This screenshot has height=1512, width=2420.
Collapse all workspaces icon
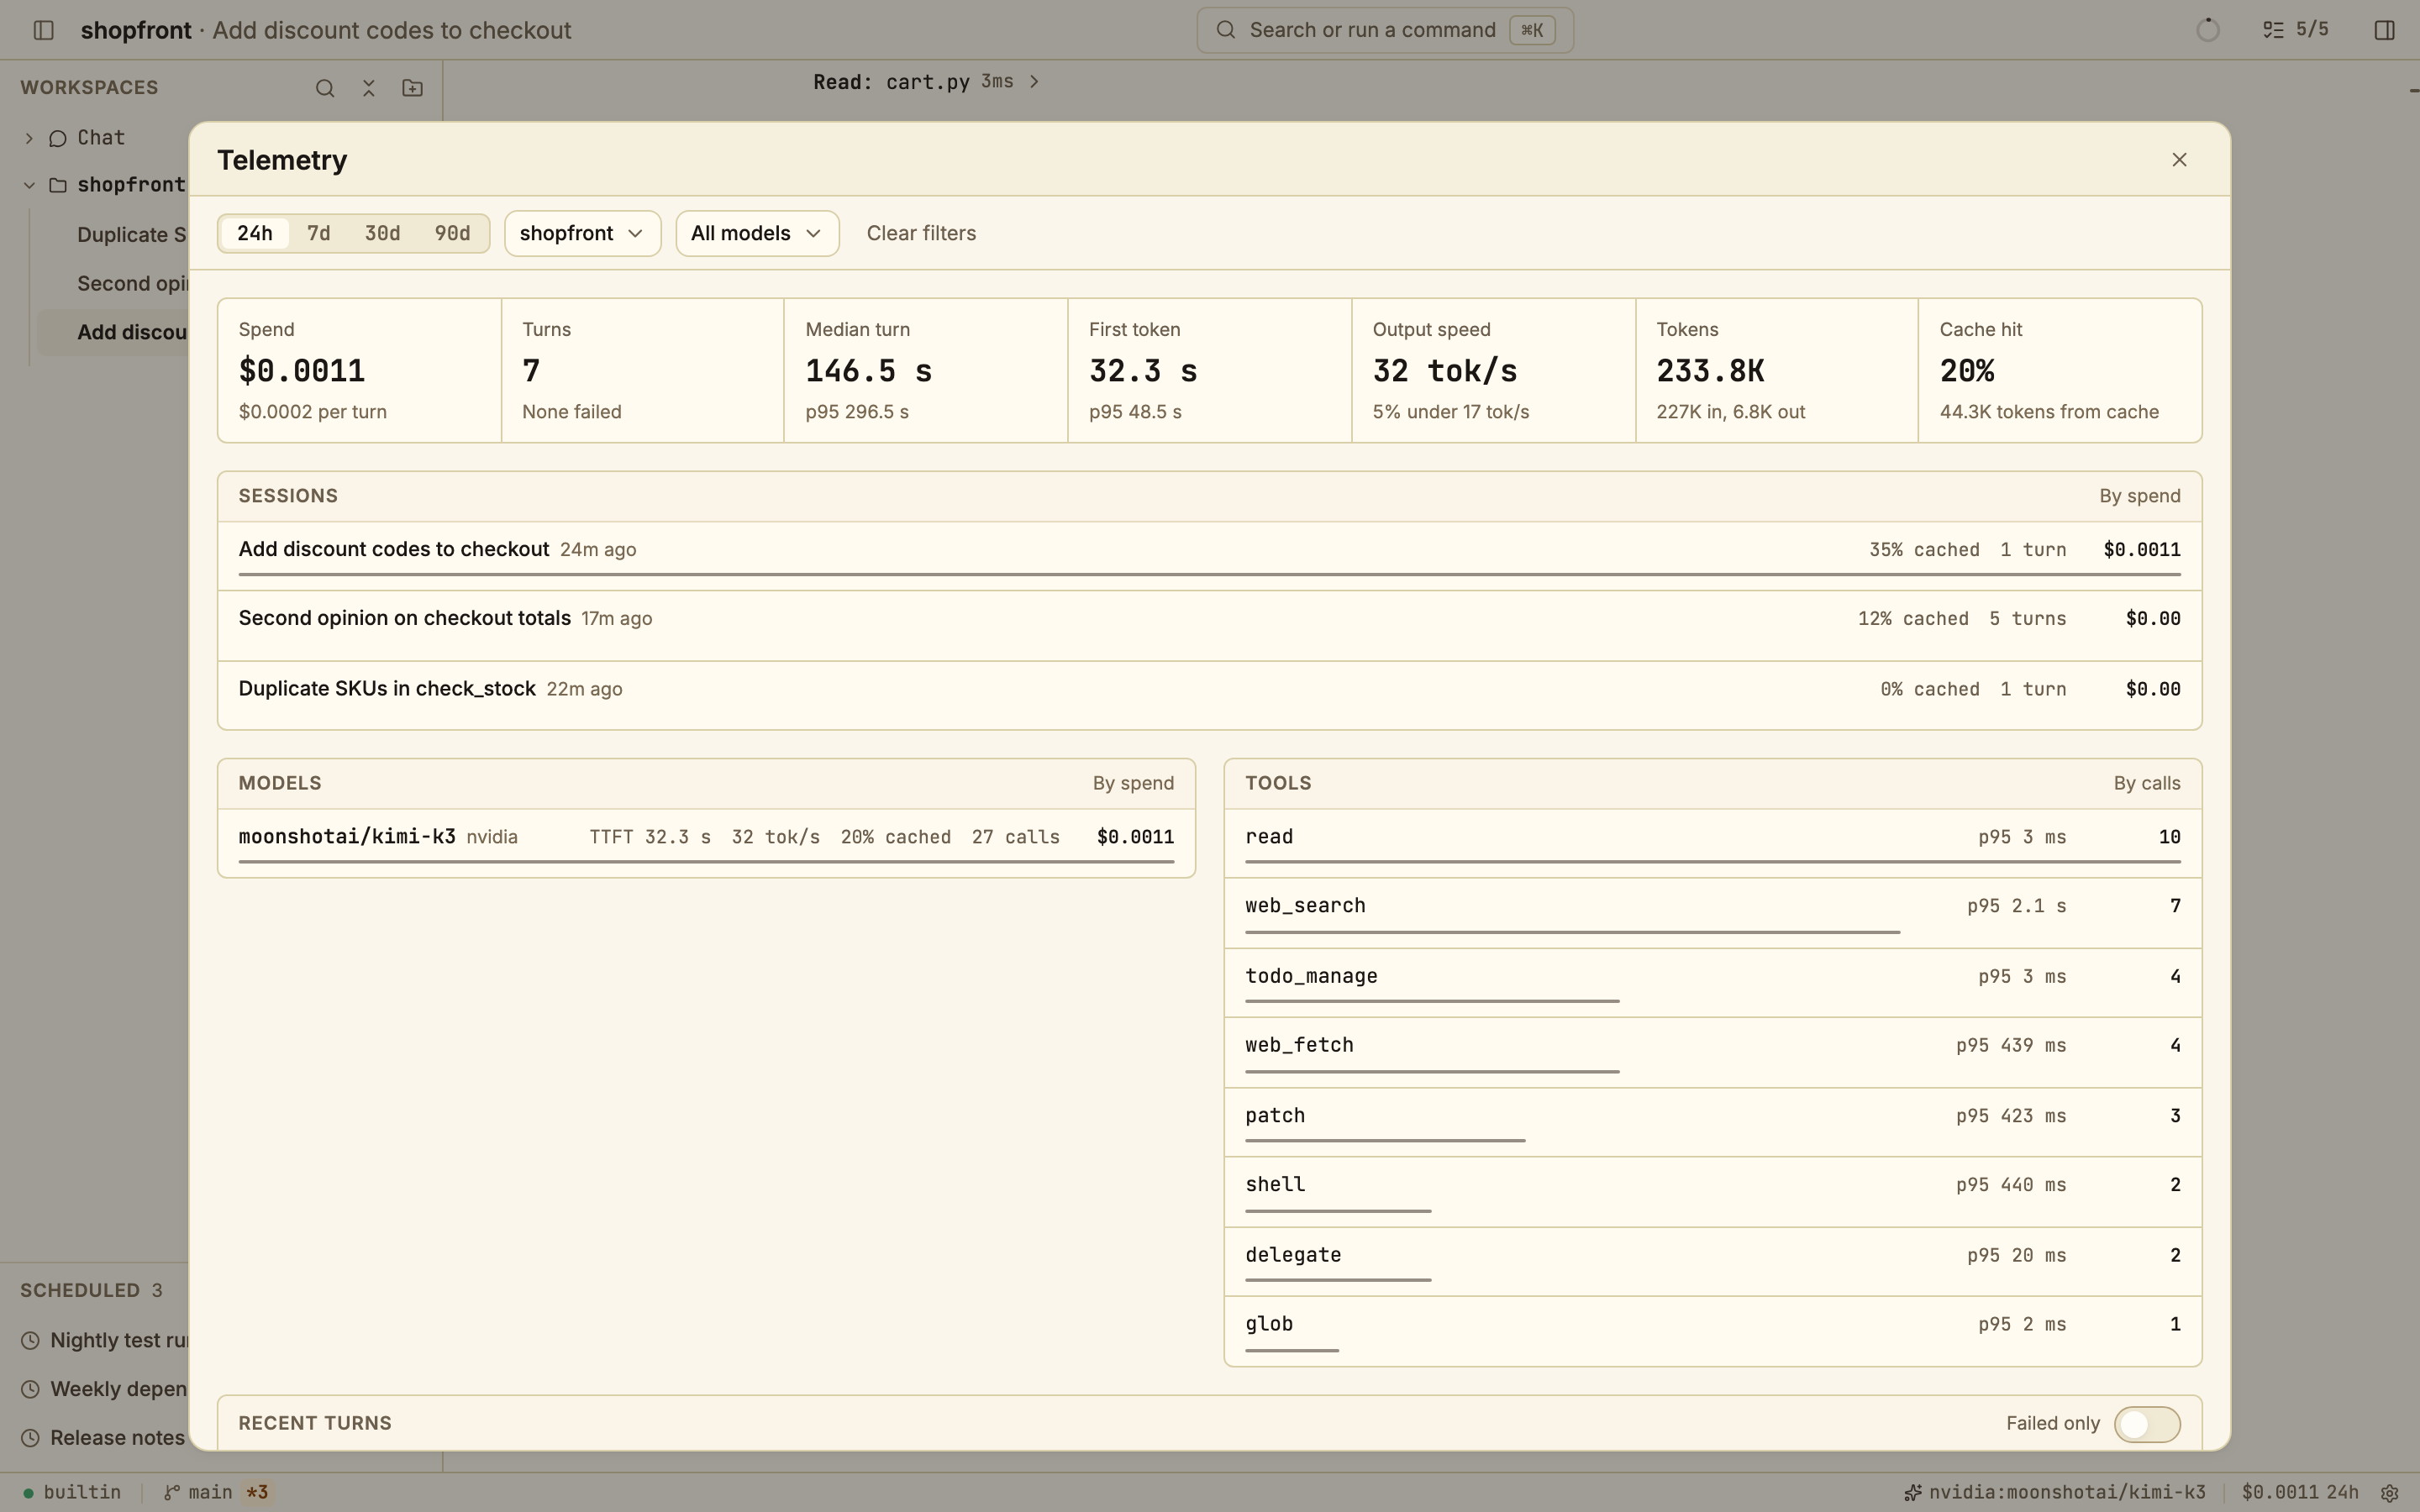[x=368, y=88]
